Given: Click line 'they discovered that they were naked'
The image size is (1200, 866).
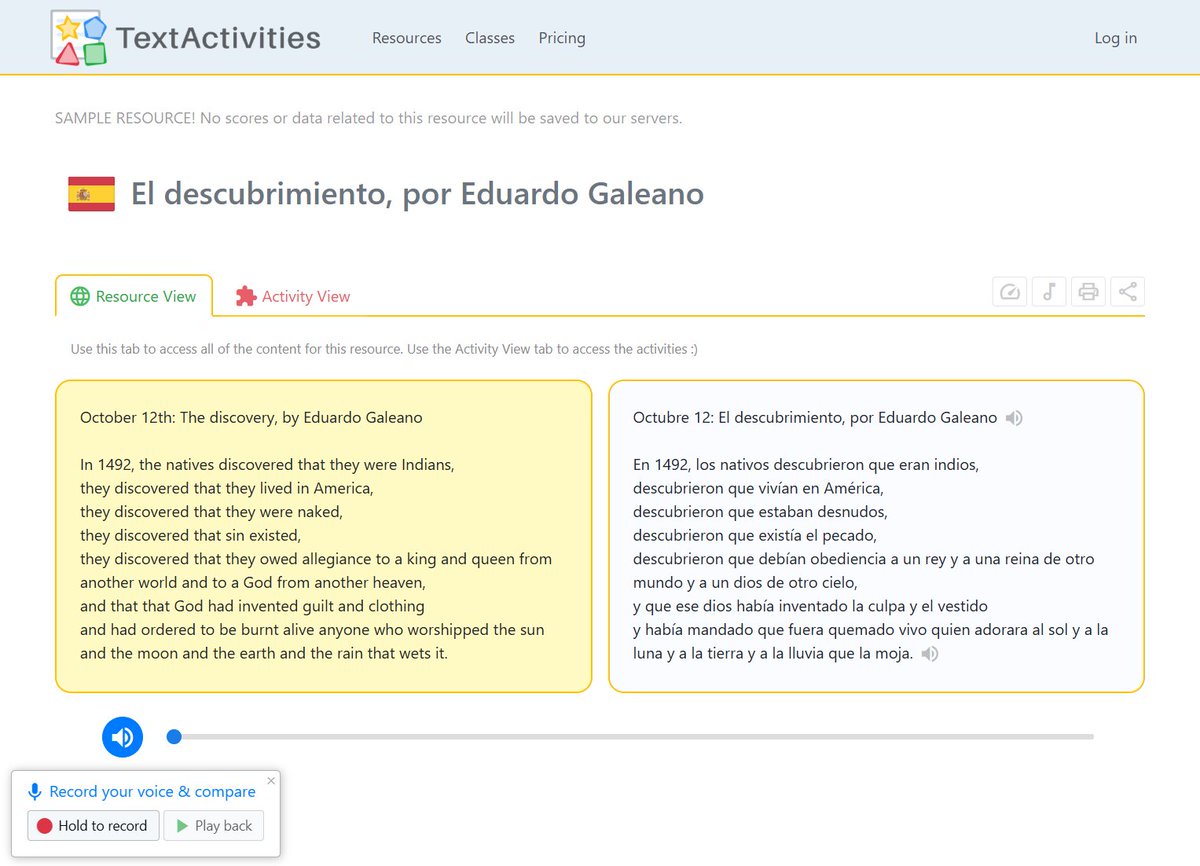Looking at the screenshot, I should point(211,512).
